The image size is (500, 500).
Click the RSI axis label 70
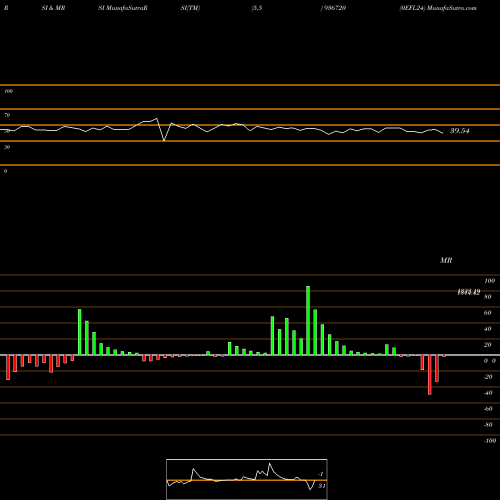(x=7, y=115)
